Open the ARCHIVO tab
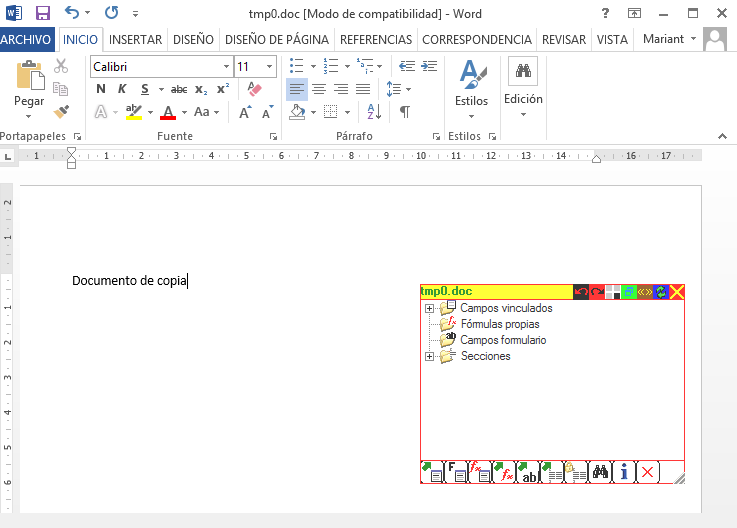The image size is (737, 528). tap(26, 39)
